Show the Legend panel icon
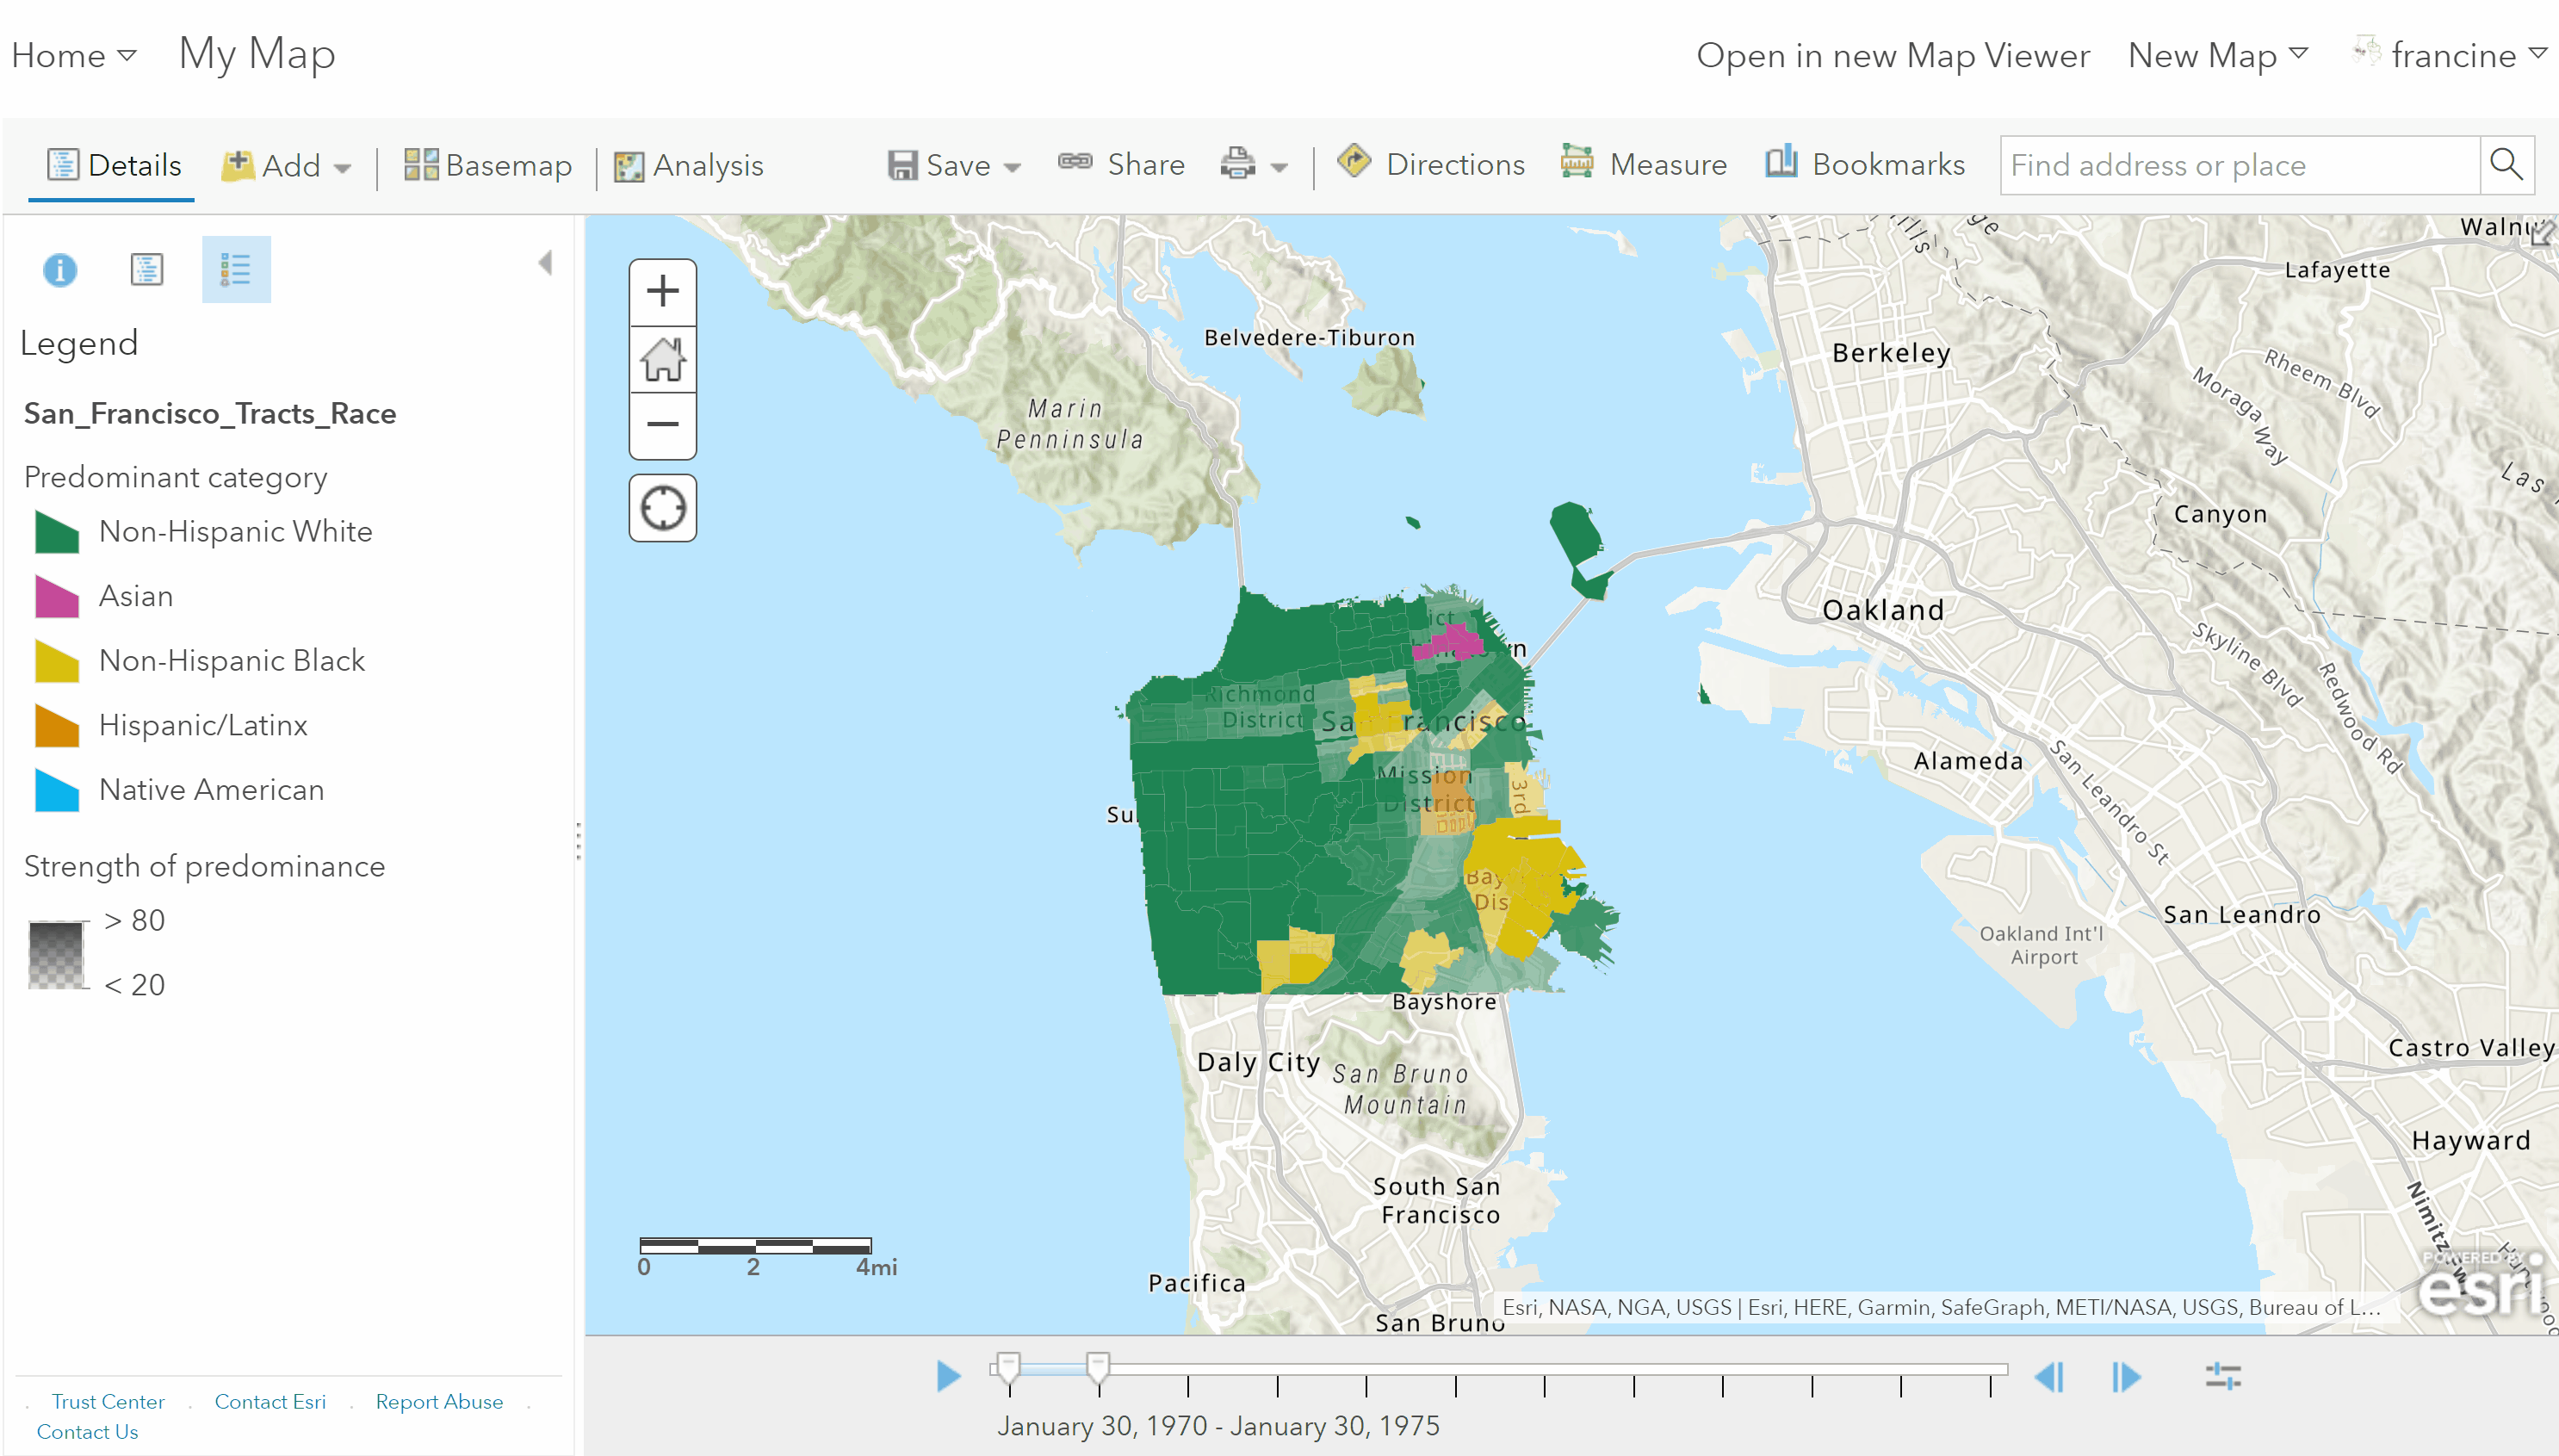The width and height of the screenshot is (2559, 1456). click(x=236, y=270)
